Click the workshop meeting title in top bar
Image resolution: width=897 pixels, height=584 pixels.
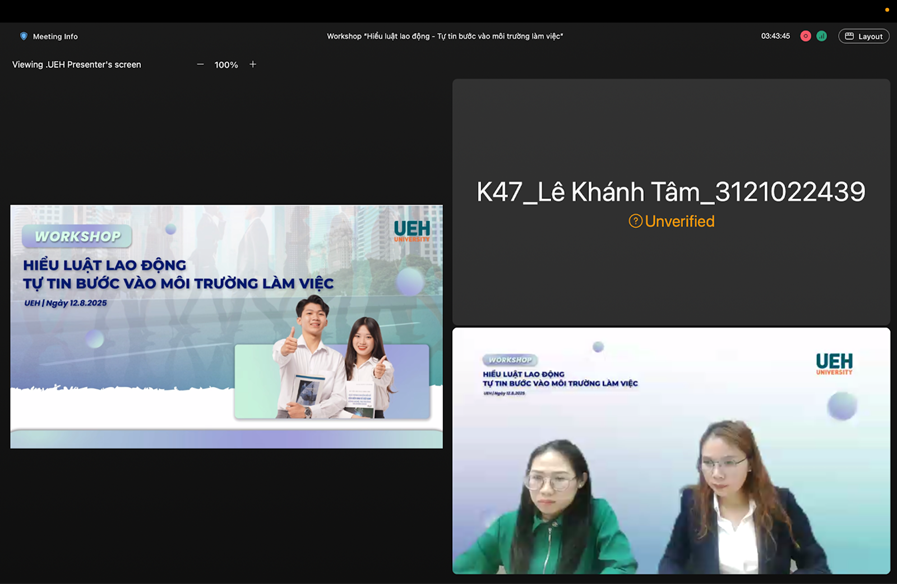445,36
